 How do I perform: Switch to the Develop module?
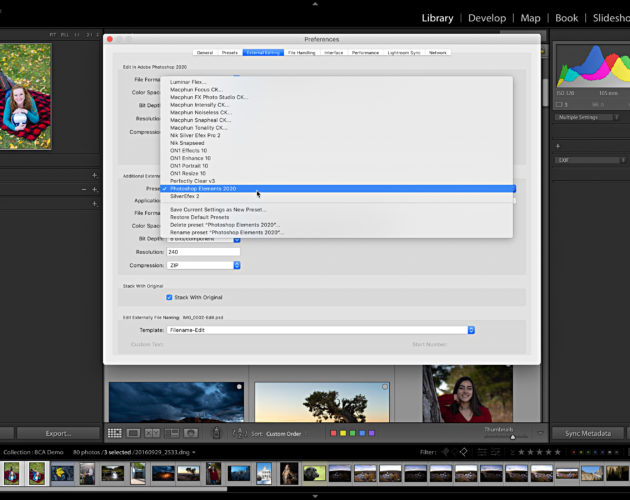tap(487, 18)
